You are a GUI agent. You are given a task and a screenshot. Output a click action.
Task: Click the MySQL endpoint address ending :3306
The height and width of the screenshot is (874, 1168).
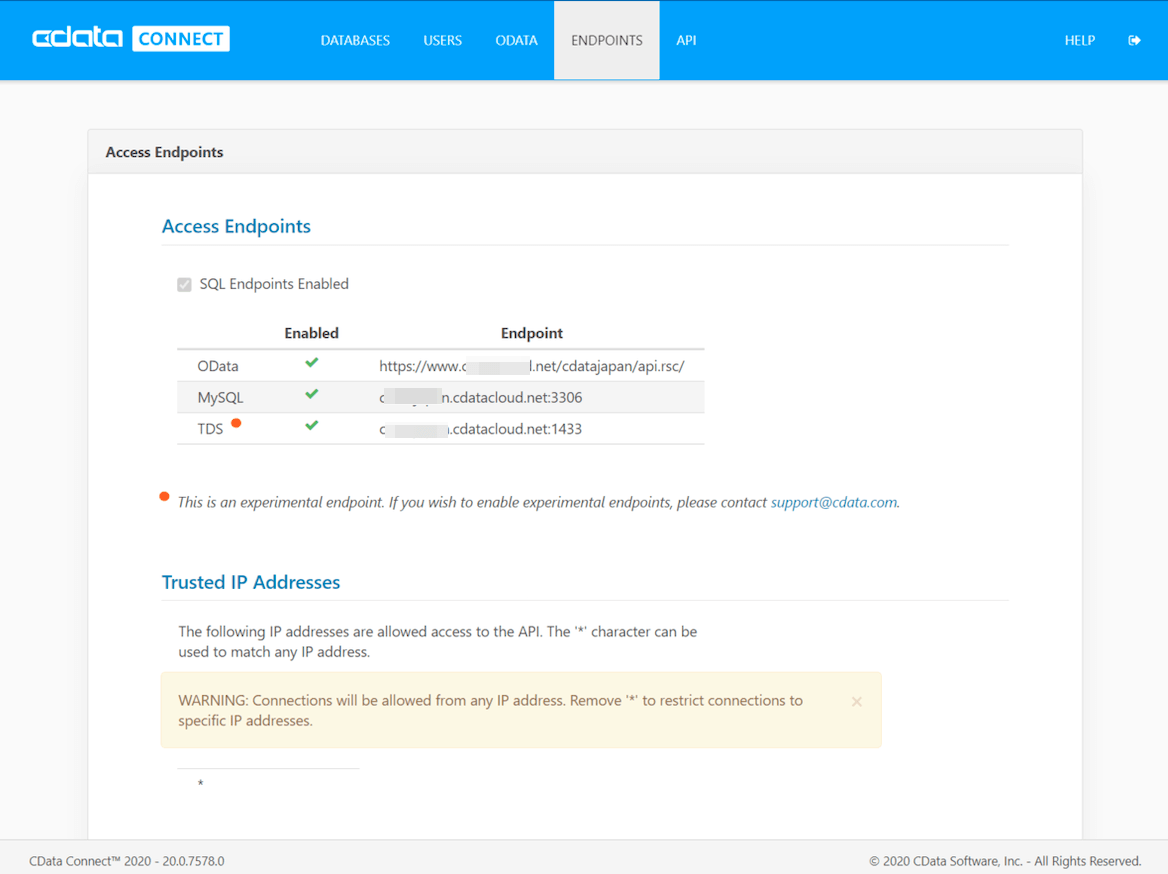(480, 397)
